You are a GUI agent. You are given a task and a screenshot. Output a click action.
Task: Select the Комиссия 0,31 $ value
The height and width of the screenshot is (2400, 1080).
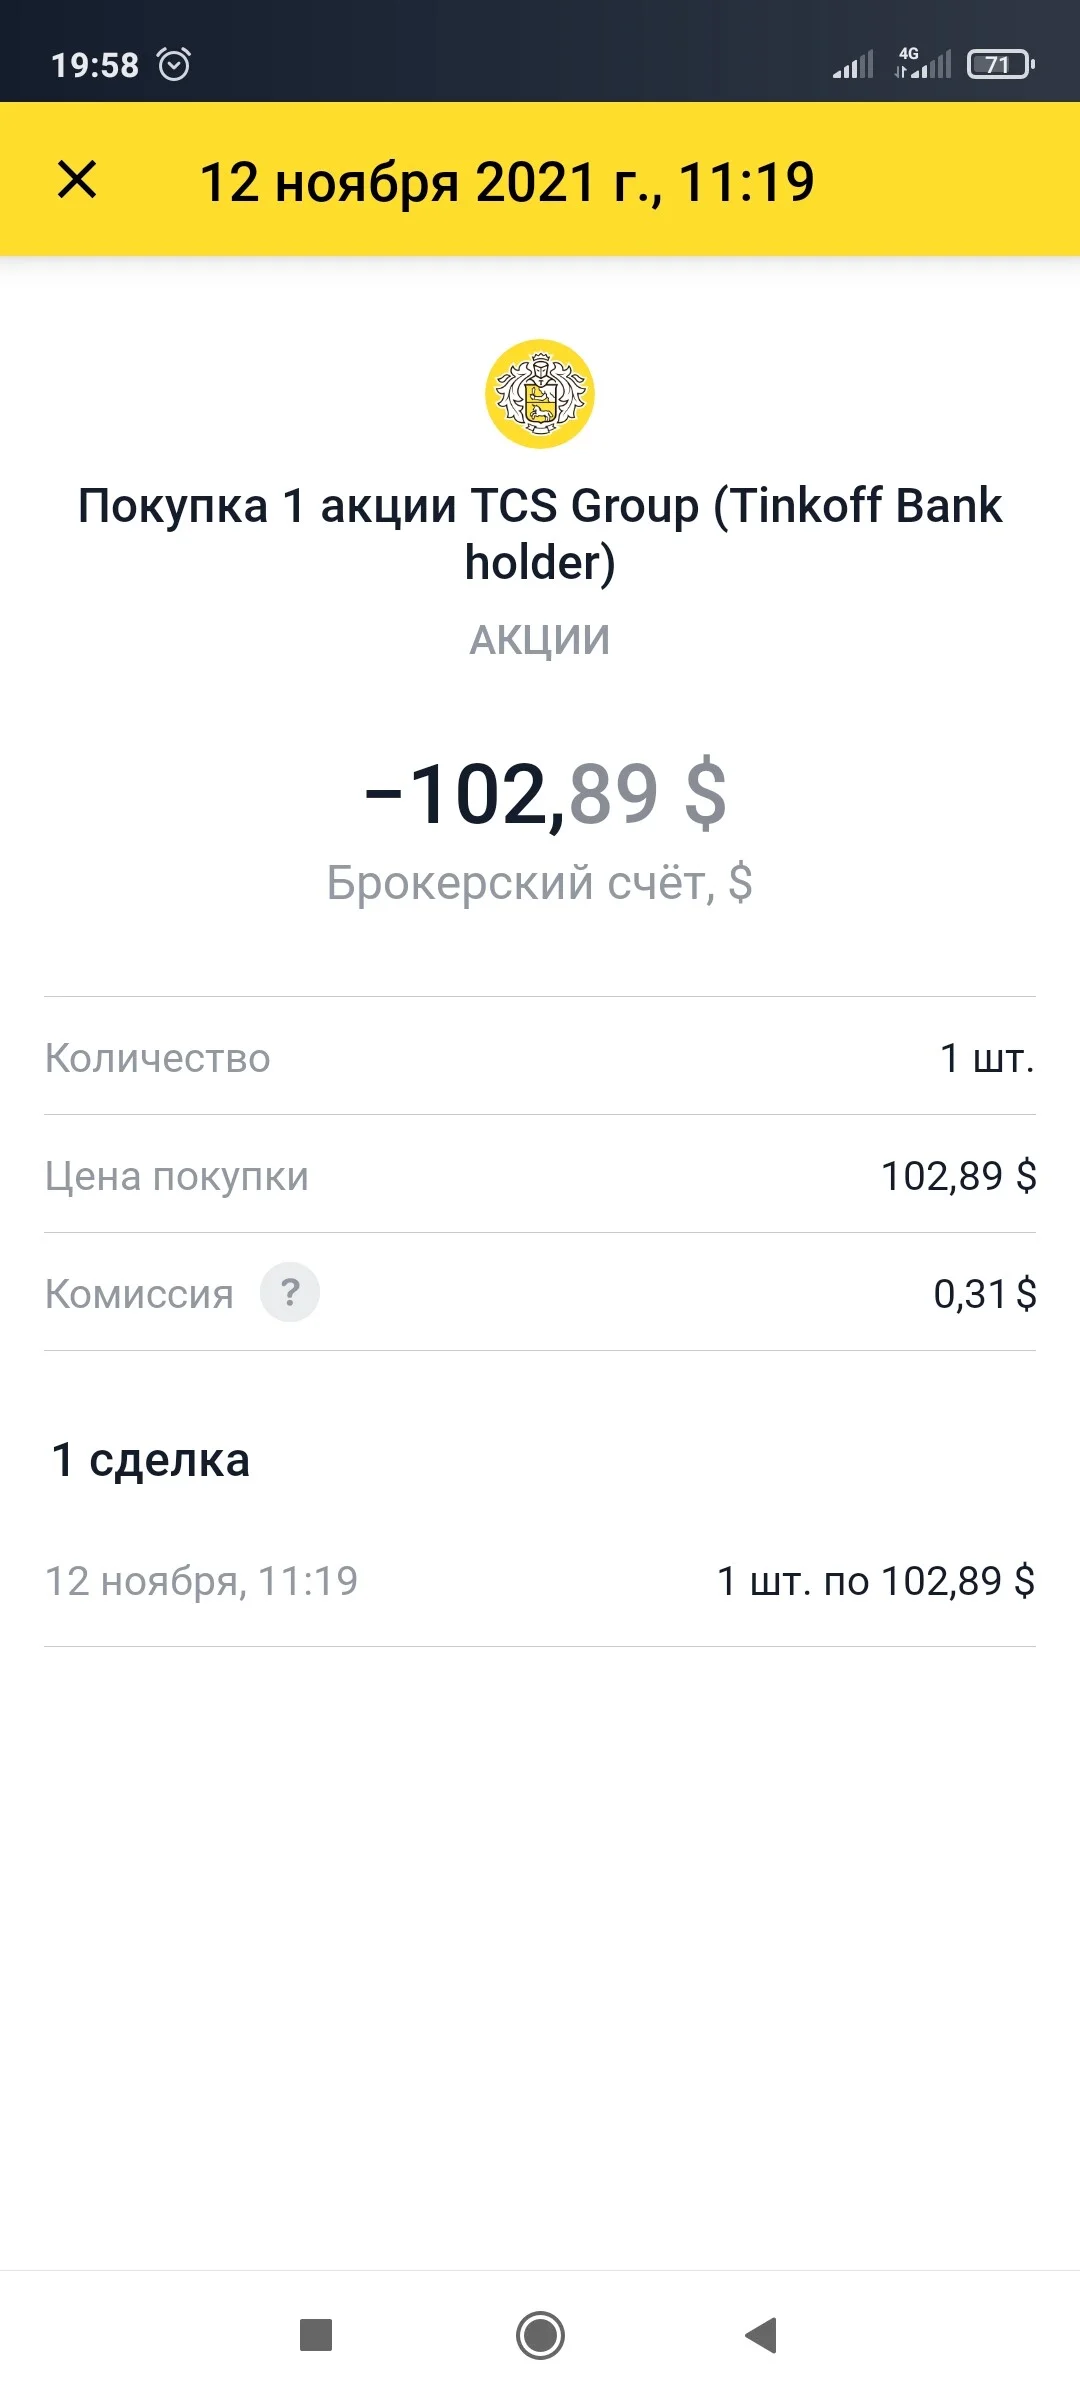pos(985,1293)
